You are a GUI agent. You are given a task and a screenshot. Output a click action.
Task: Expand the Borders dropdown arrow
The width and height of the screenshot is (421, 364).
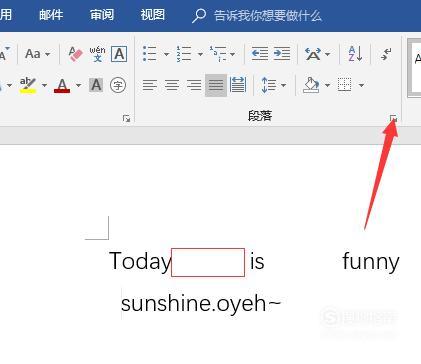pyautogui.click(x=361, y=85)
